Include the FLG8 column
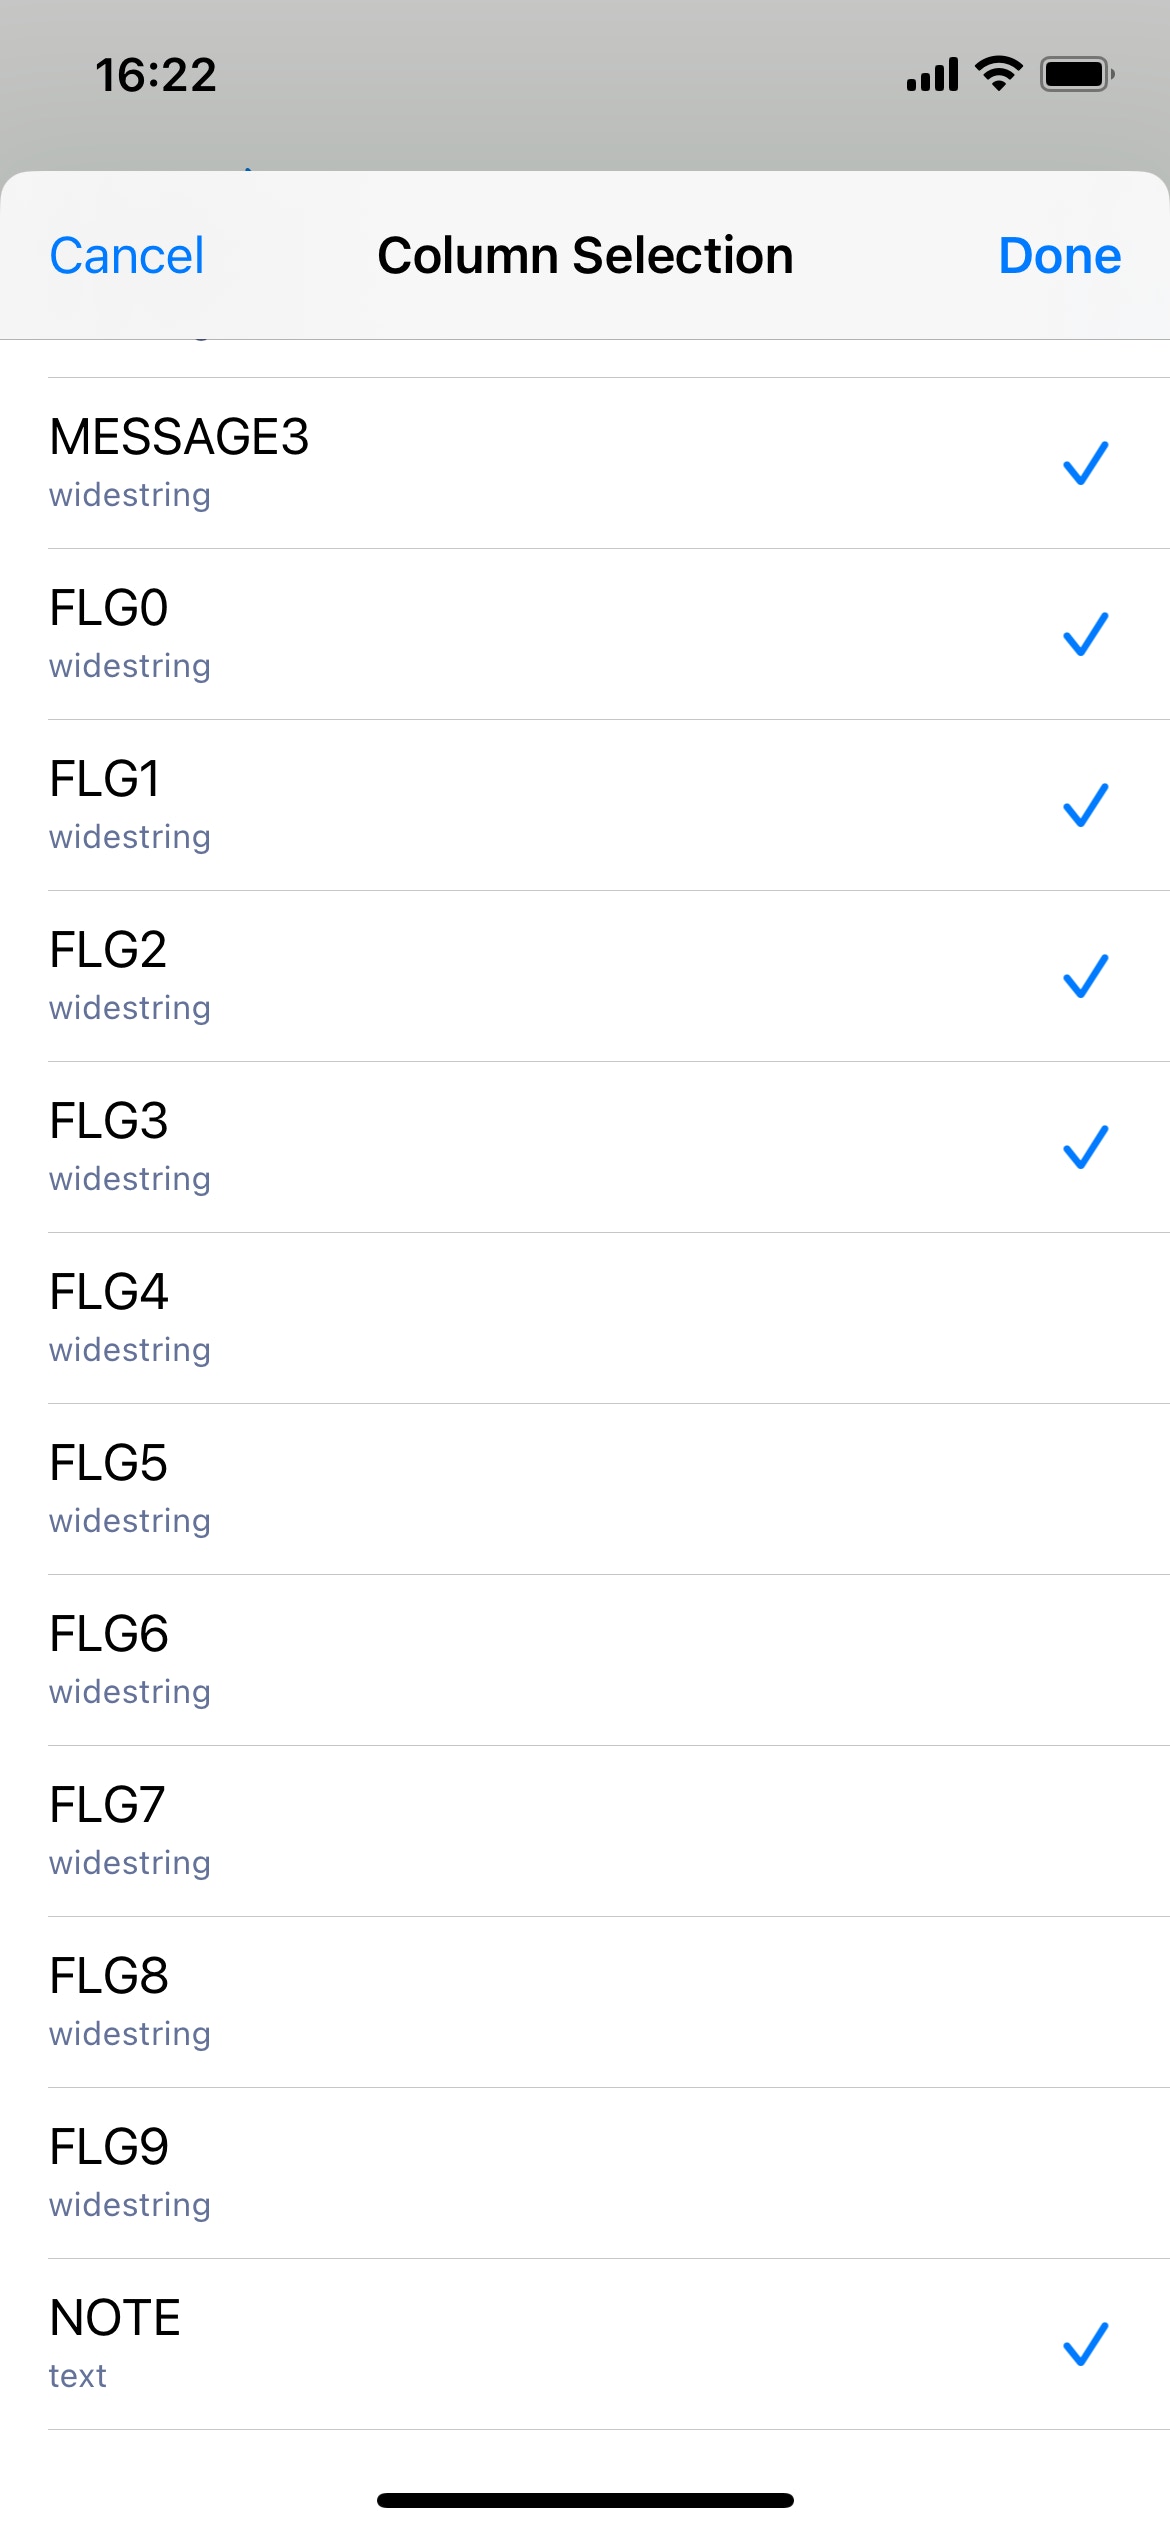The image size is (1170, 2532). pyautogui.click(x=585, y=2002)
